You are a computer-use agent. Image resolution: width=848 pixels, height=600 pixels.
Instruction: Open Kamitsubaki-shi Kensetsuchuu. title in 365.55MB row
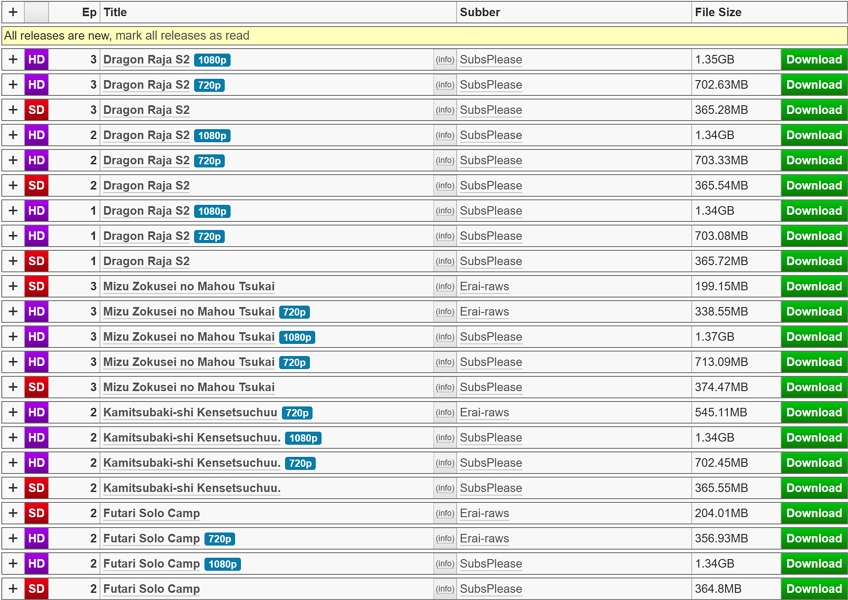tap(192, 488)
